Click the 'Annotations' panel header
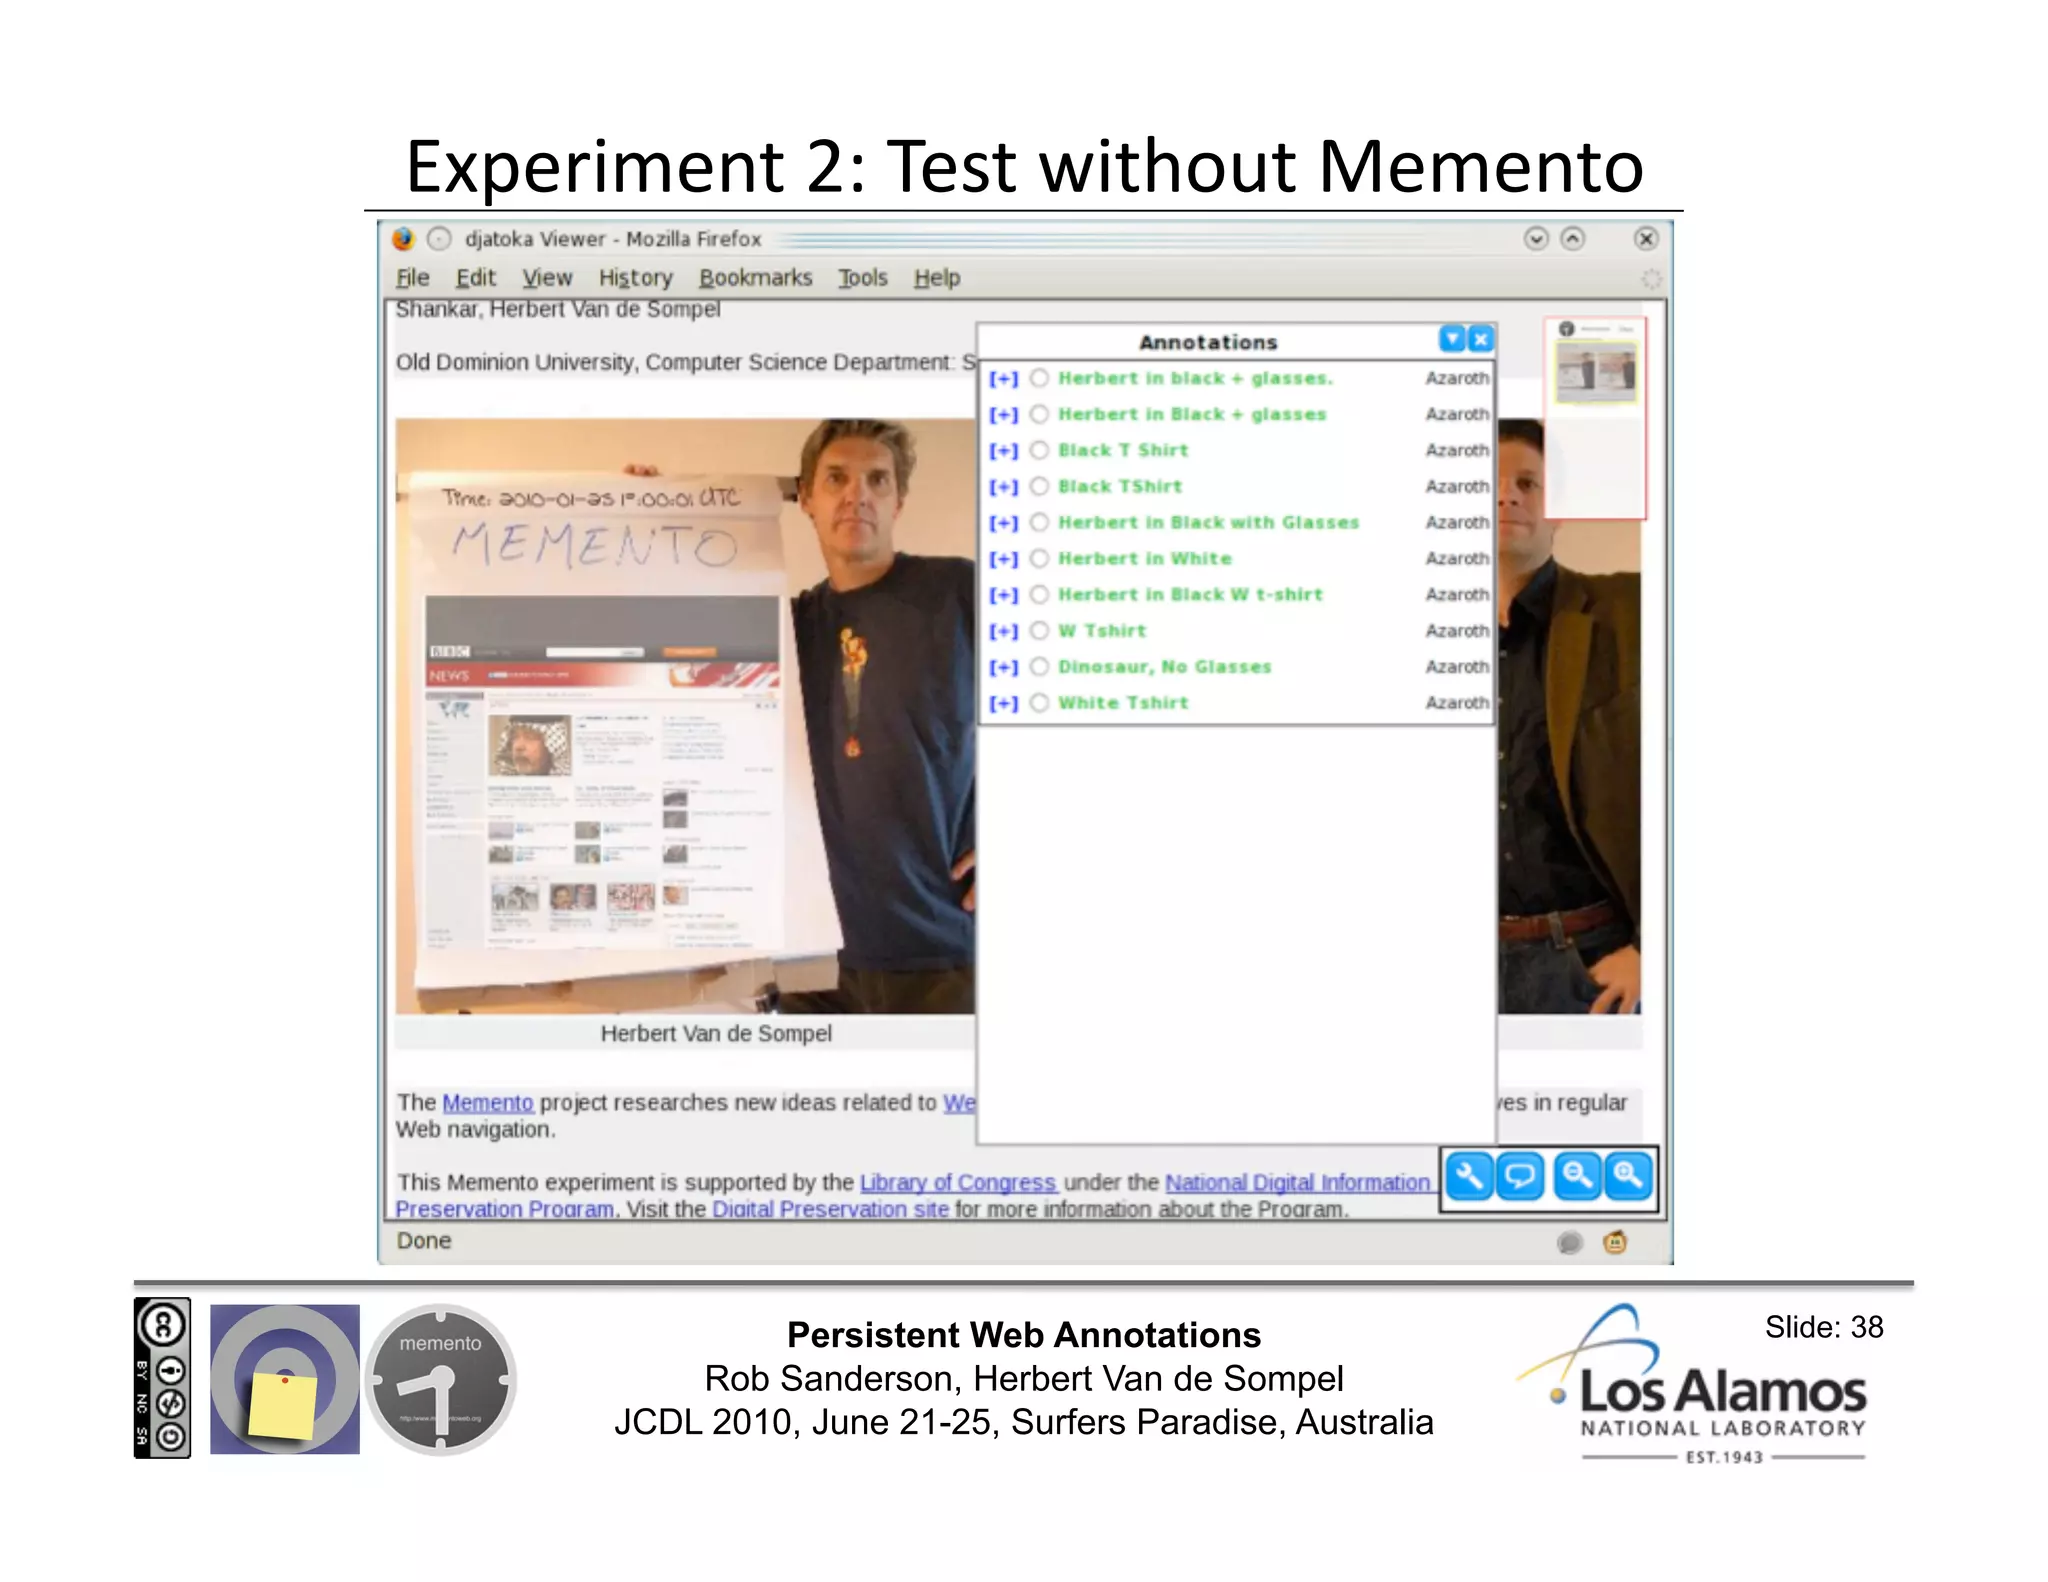This screenshot has height=1582, width=2048. (1208, 342)
